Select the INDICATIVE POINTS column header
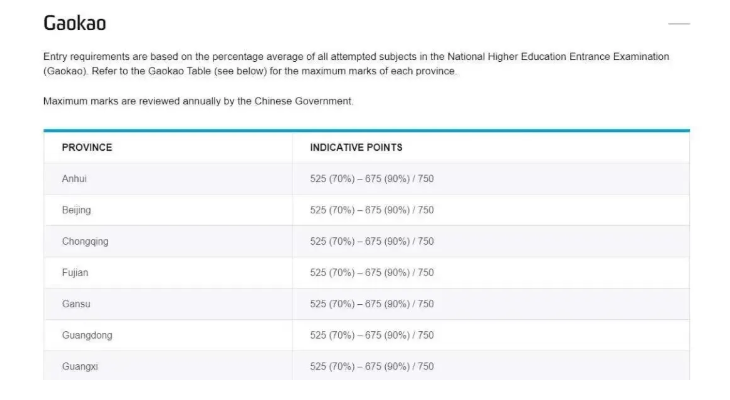Image resolution: width=730 pixels, height=400 pixels. [x=356, y=148]
